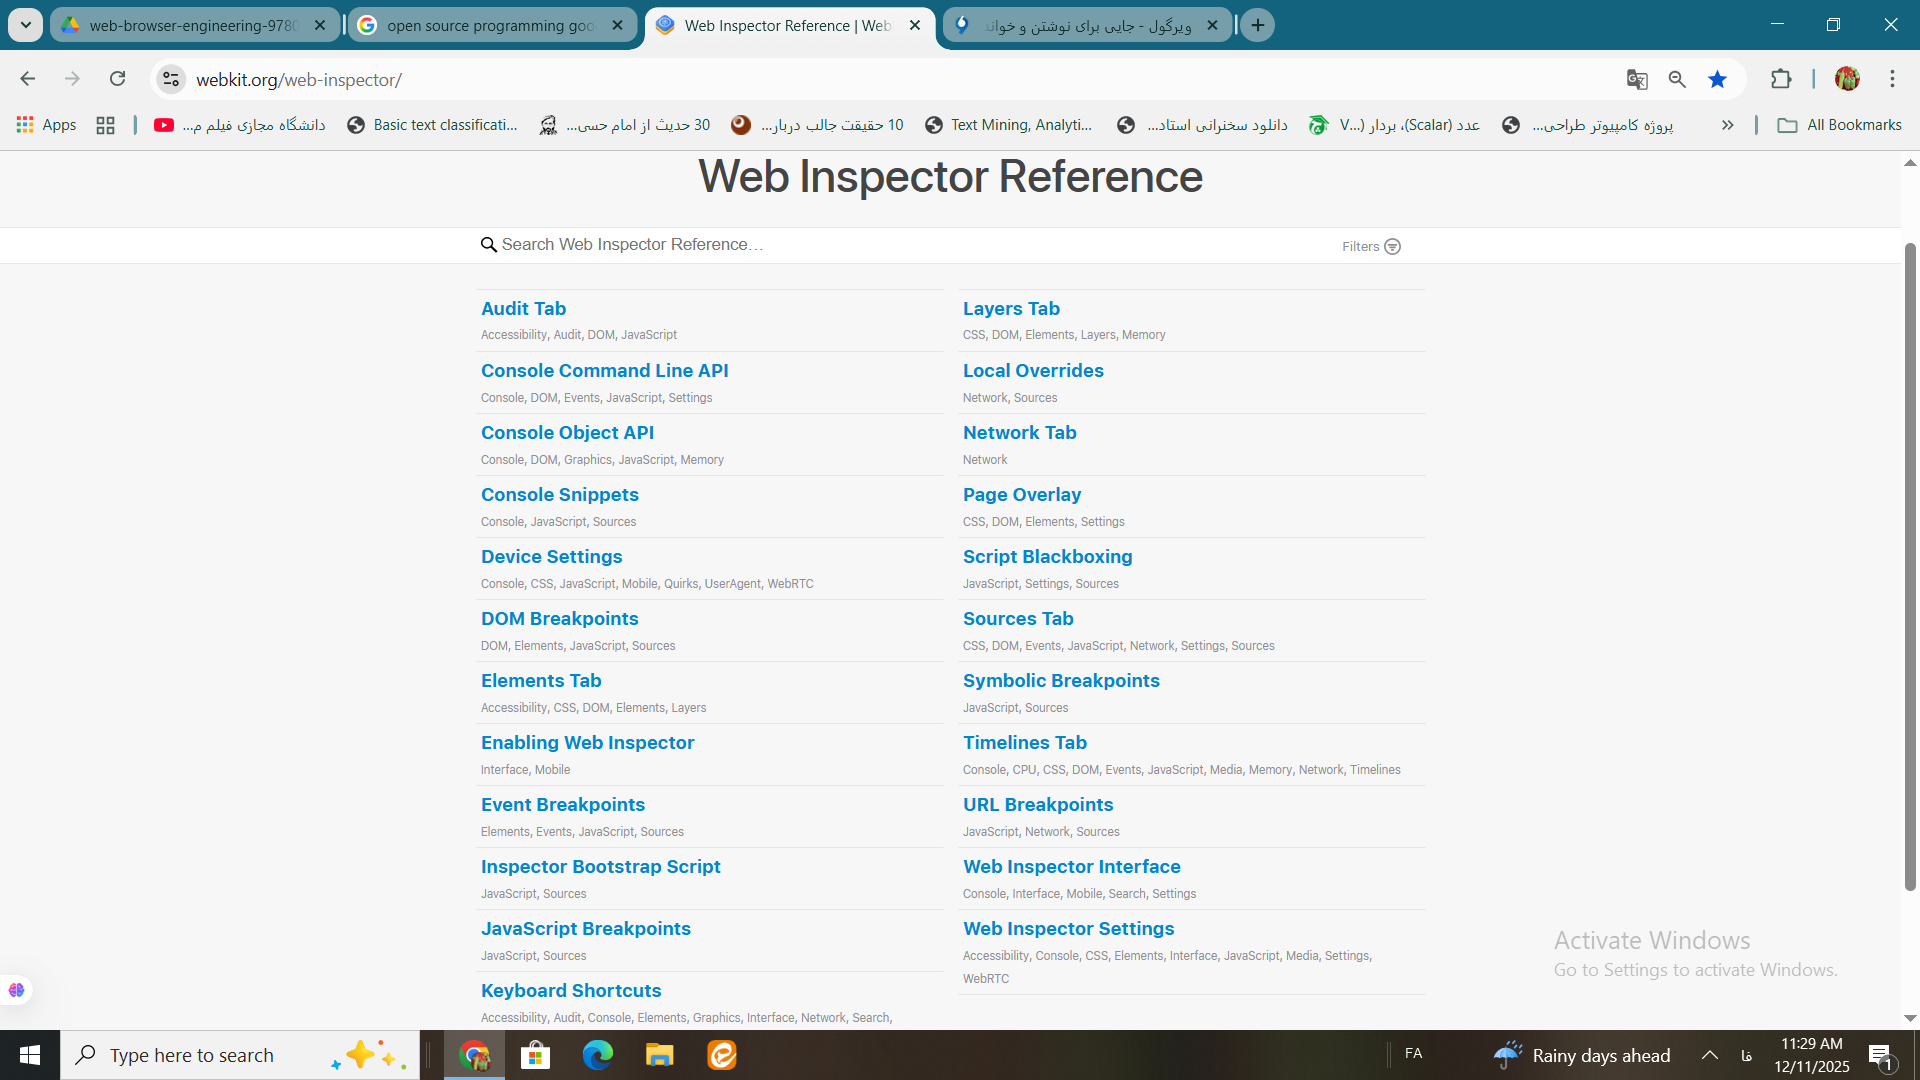Open the Chrome three-dot menu
Image resolution: width=1920 pixels, height=1080 pixels.
coord(1892,79)
